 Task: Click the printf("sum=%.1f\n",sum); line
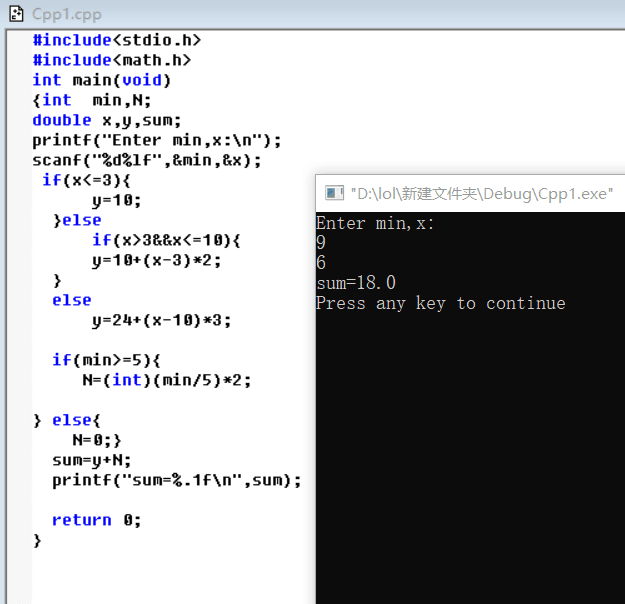(177, 480)
